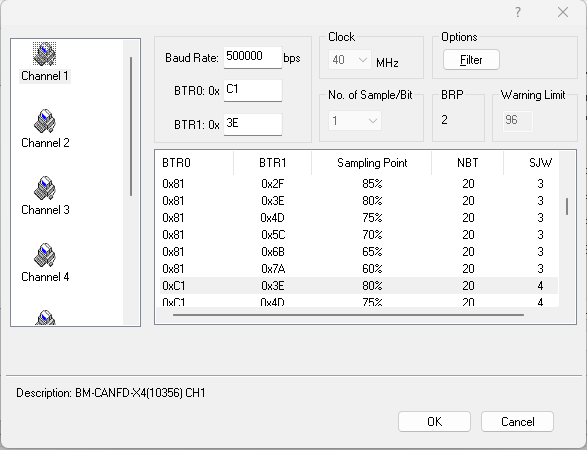Click the 70% sampling point cell

click(372, 235)
